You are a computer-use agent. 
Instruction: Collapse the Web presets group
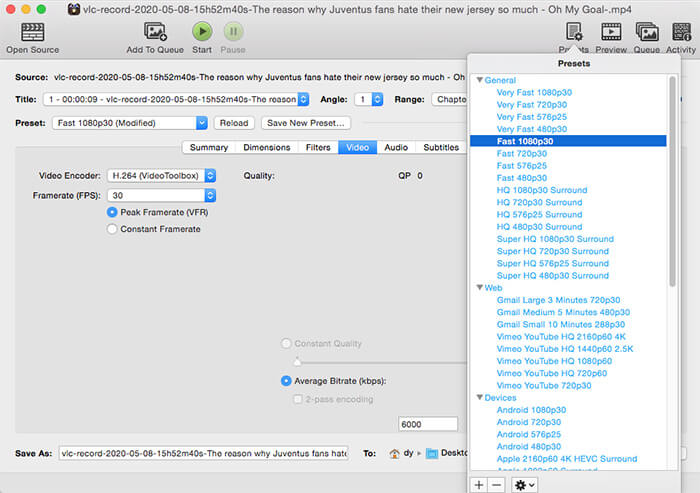(x=479, y=288)
